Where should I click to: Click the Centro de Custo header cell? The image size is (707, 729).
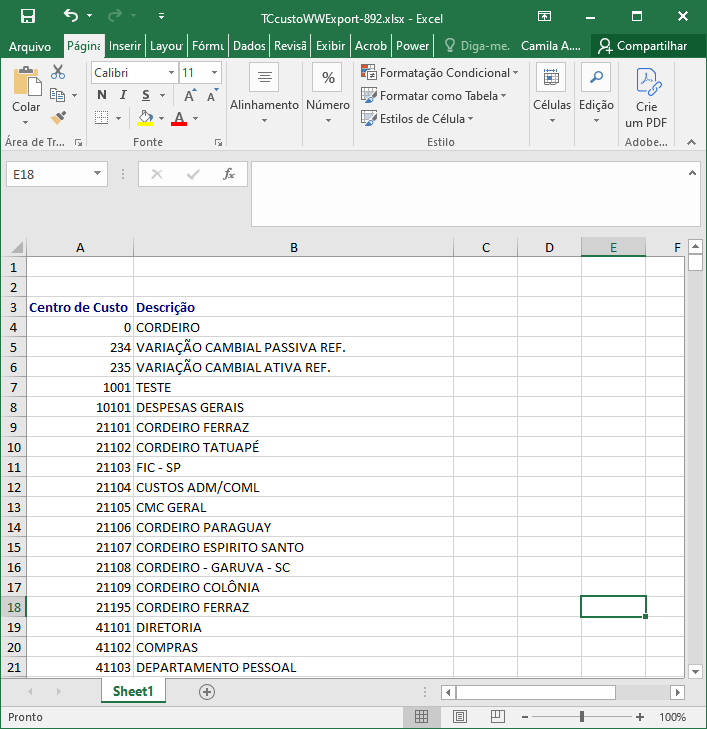click(x=80, y=307)
